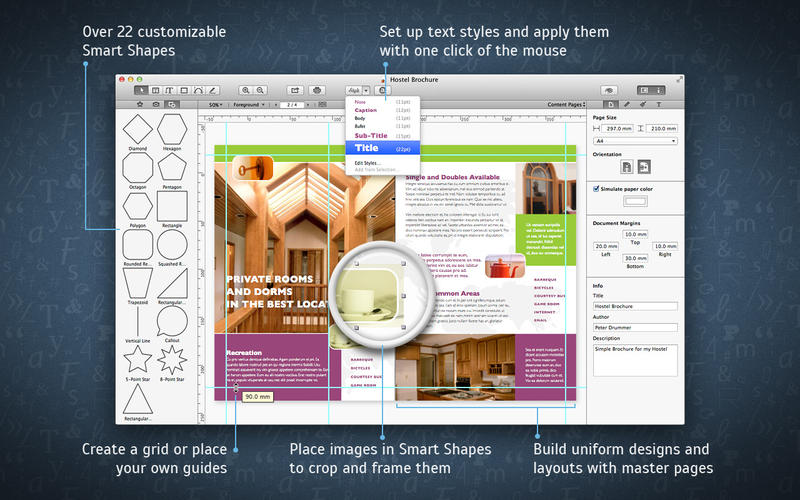800x500 pixels.
Task: Toggle the Simulate paper color checkbox
Action: click(597, 188)
